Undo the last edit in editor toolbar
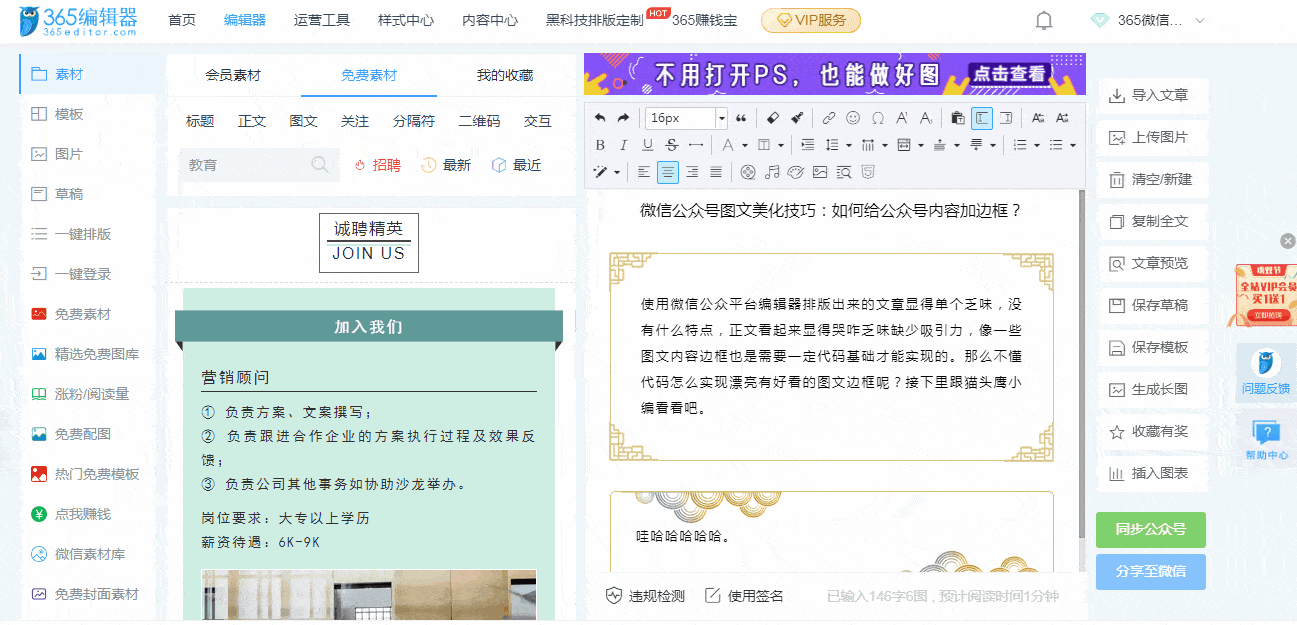Image resolution: width=1297 pixels, height=625 pixels. tap(599, 118)
